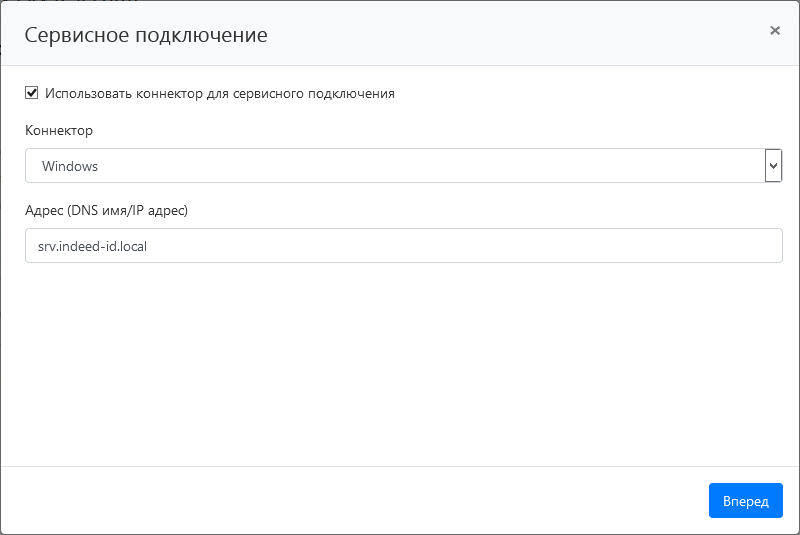800x535 pixels.
Task: Uncheck the service connection connector checkbox
Action: [32, 93]
